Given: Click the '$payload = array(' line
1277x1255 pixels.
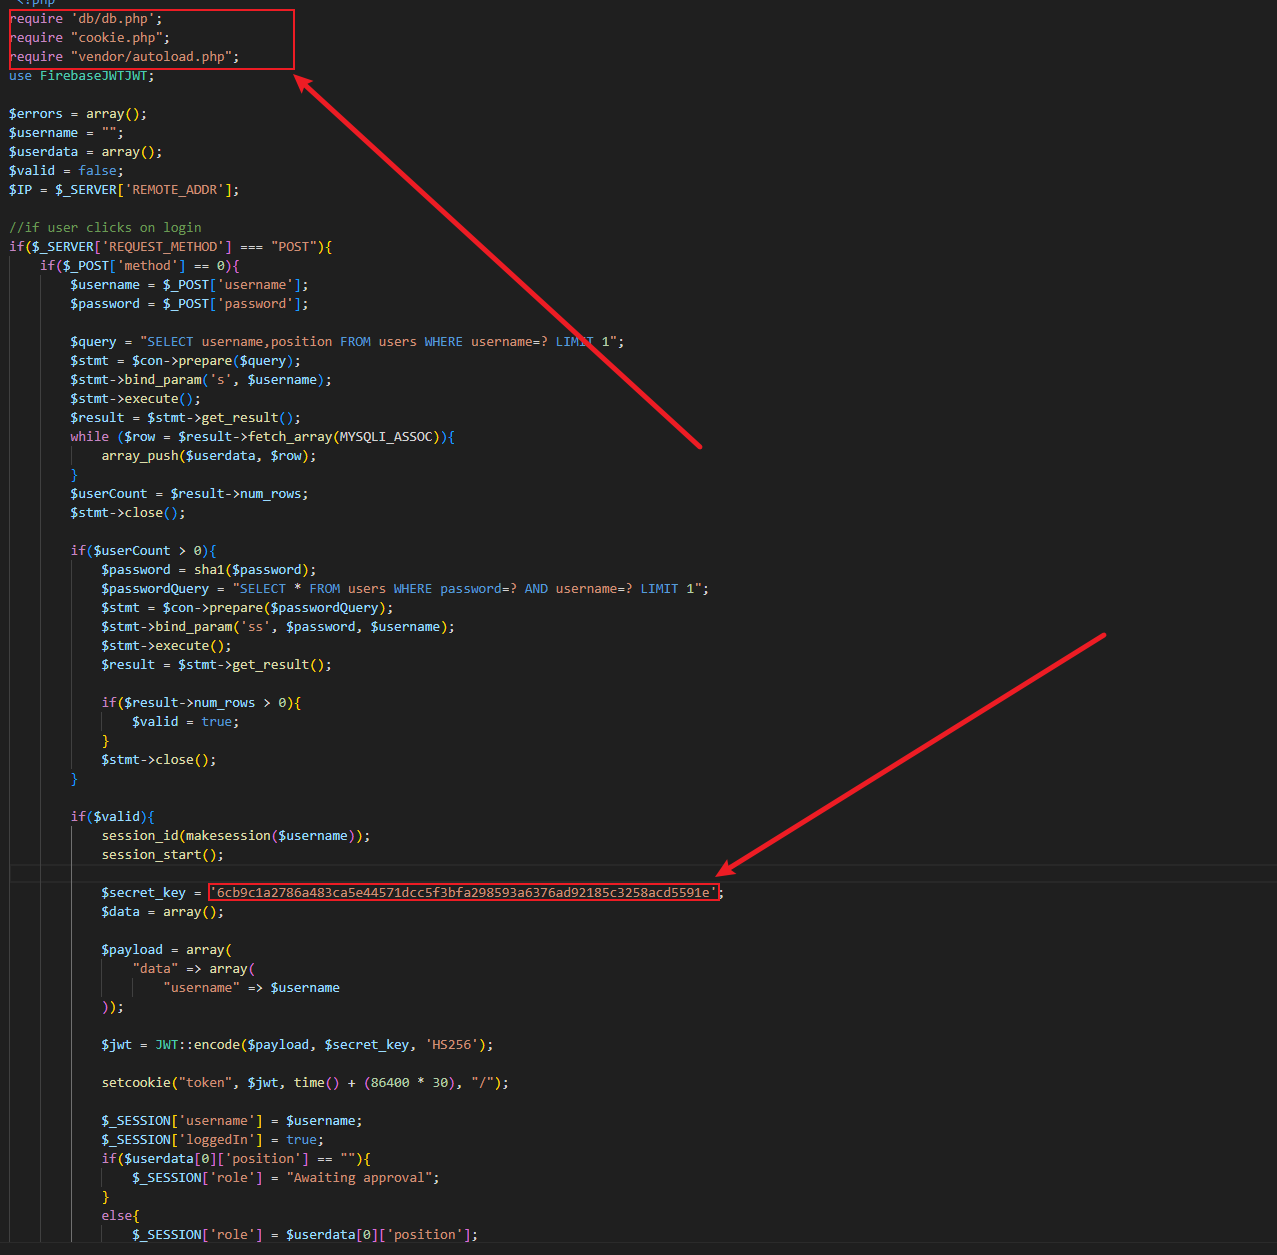Looking at the screenshot, I should click(x=167, y=950).
